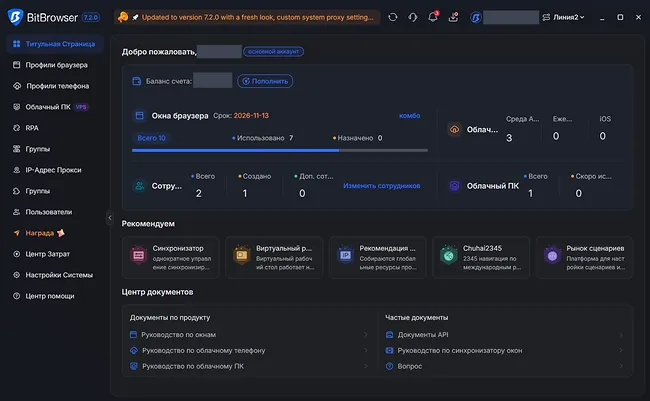Click the комбо link
Viewport: 650px width, 401px height.
tap(410, 116)
